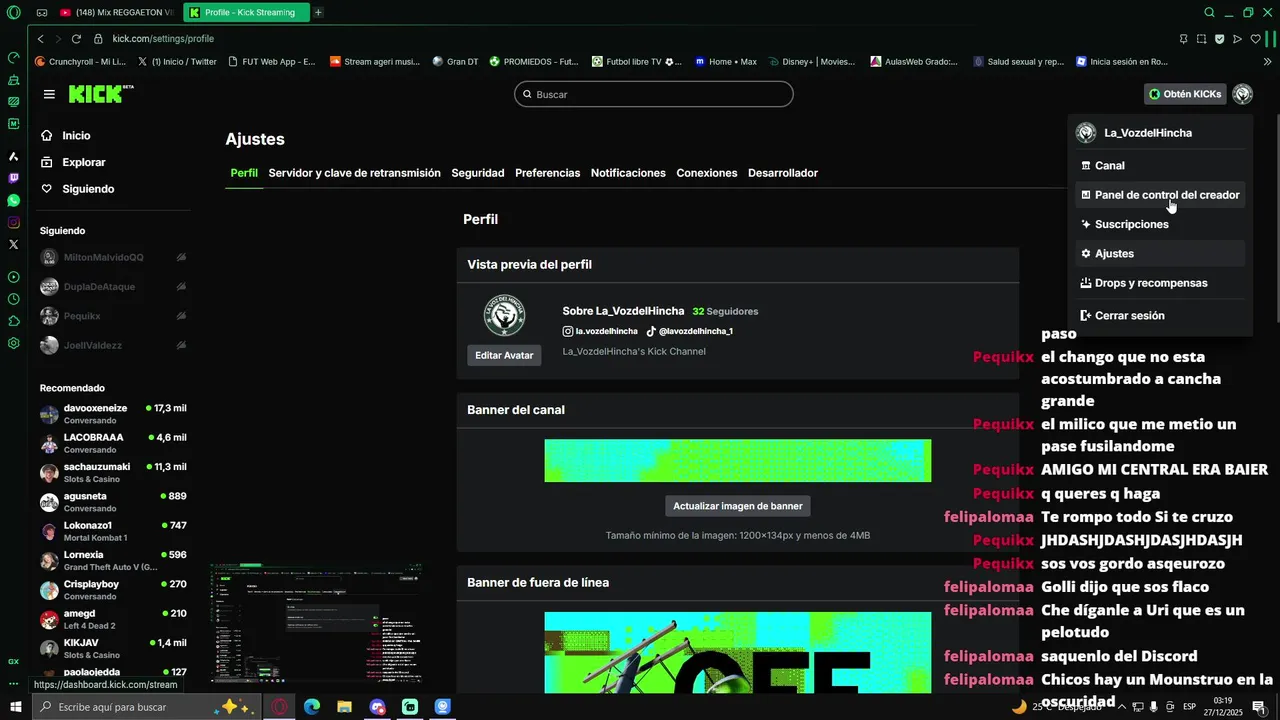This screenshot has width=1280, height=720.
Task: Open Opera browser from Windows taskbar
Action: point(279,707)
